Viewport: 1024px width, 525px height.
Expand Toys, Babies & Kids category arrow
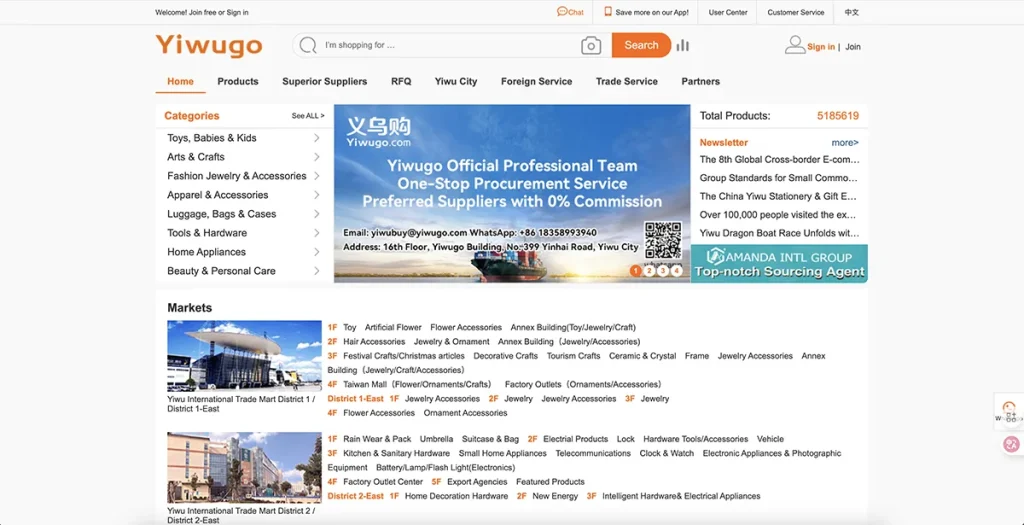pos(317,138)
